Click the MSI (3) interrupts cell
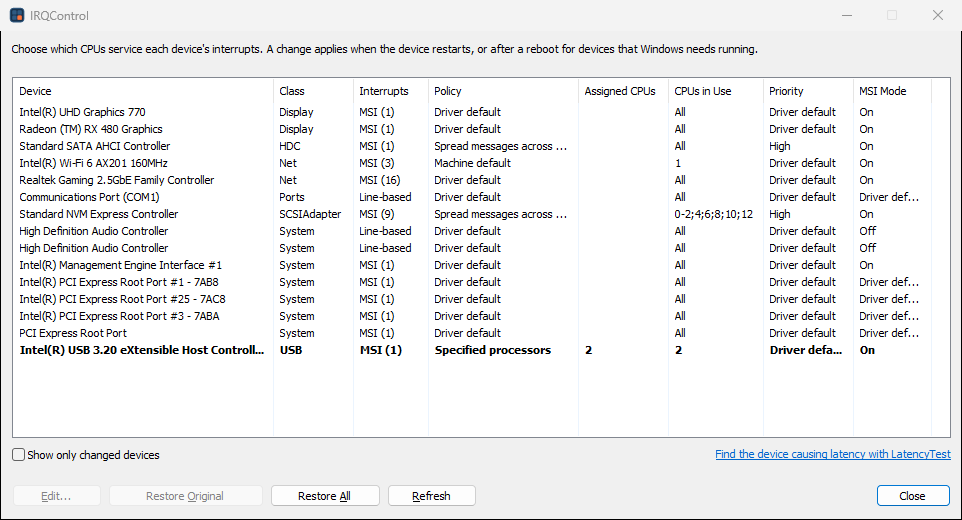The height and width of the screenshot is (520, 962). (x=377, y=163)
